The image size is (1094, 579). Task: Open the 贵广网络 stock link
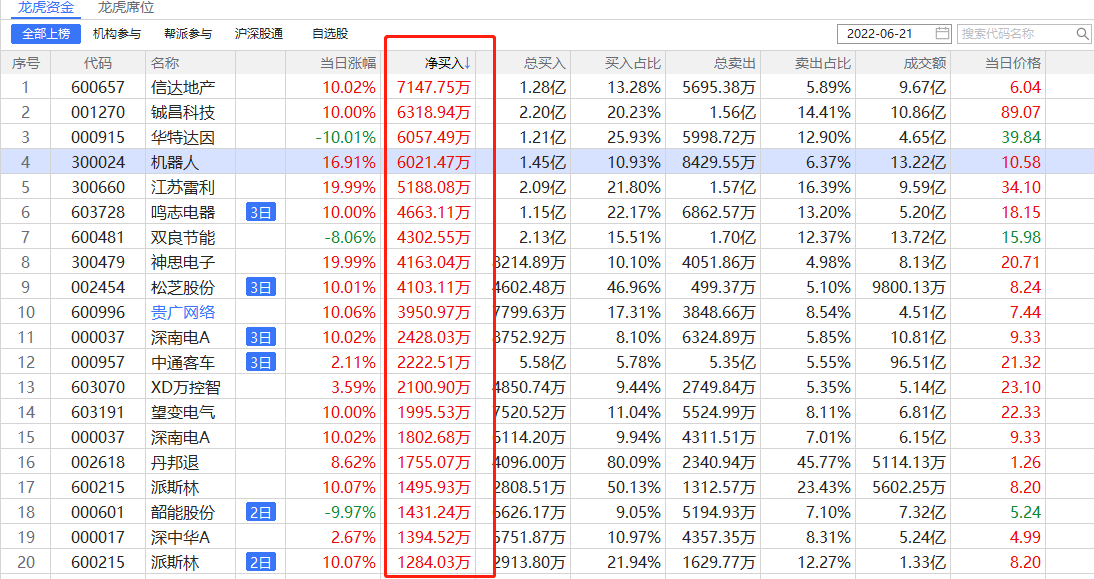(183, 313)
